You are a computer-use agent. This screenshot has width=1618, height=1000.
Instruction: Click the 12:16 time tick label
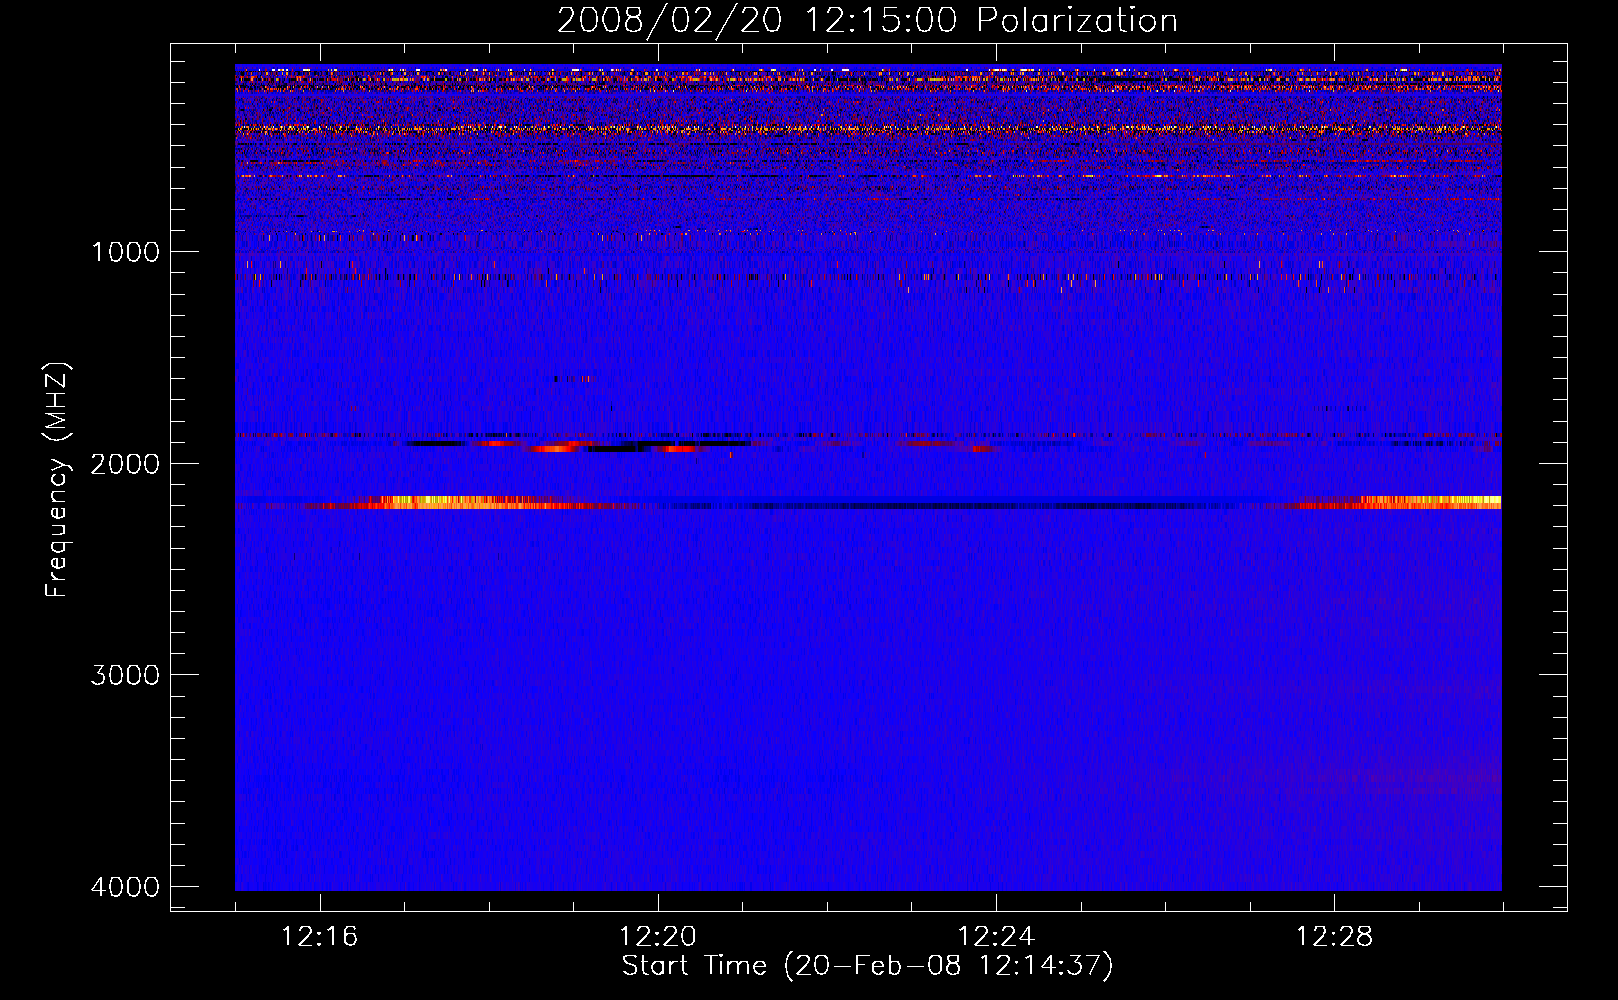(x=320, y=937)
